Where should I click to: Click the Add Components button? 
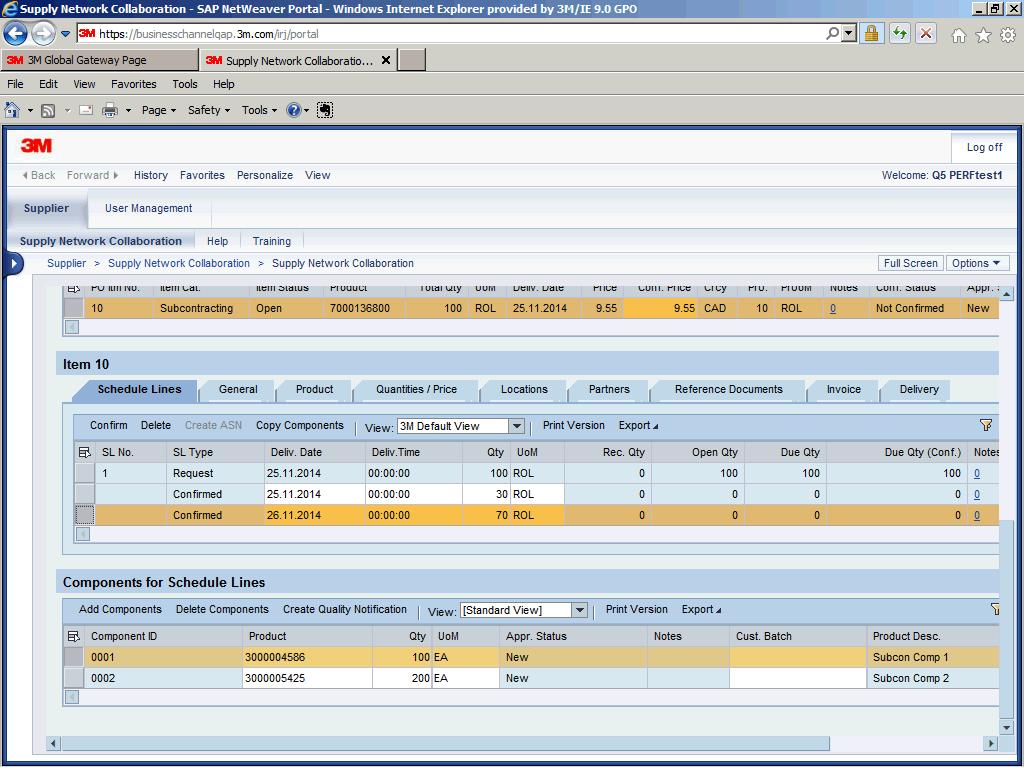pos(120,609)
